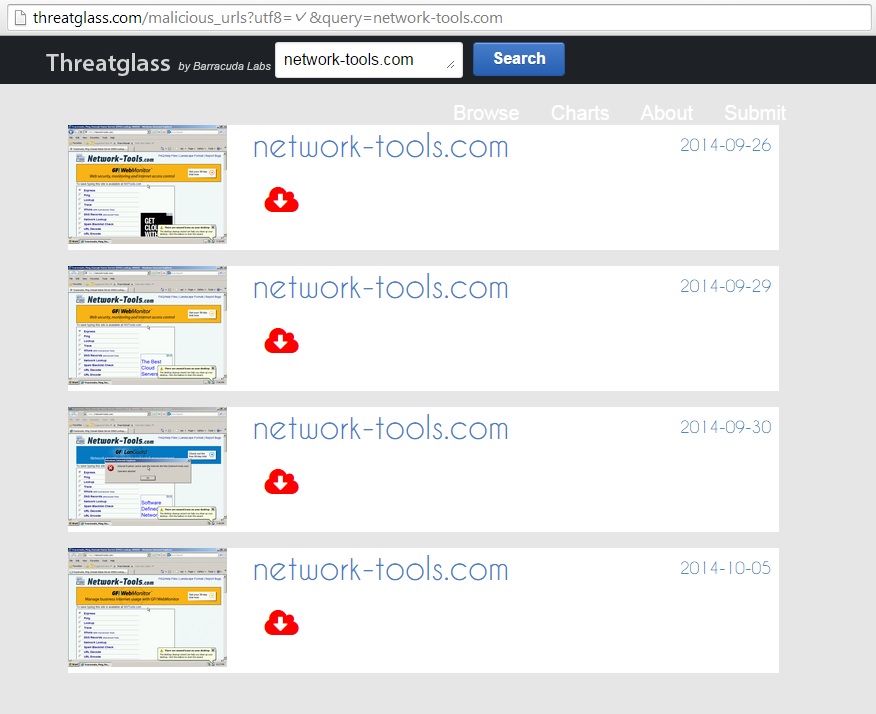Click the download cloud icon for 2014-09-29 entry
Image resolution: width=876 pixels, height=714 pixels.
tap(282, 341)
